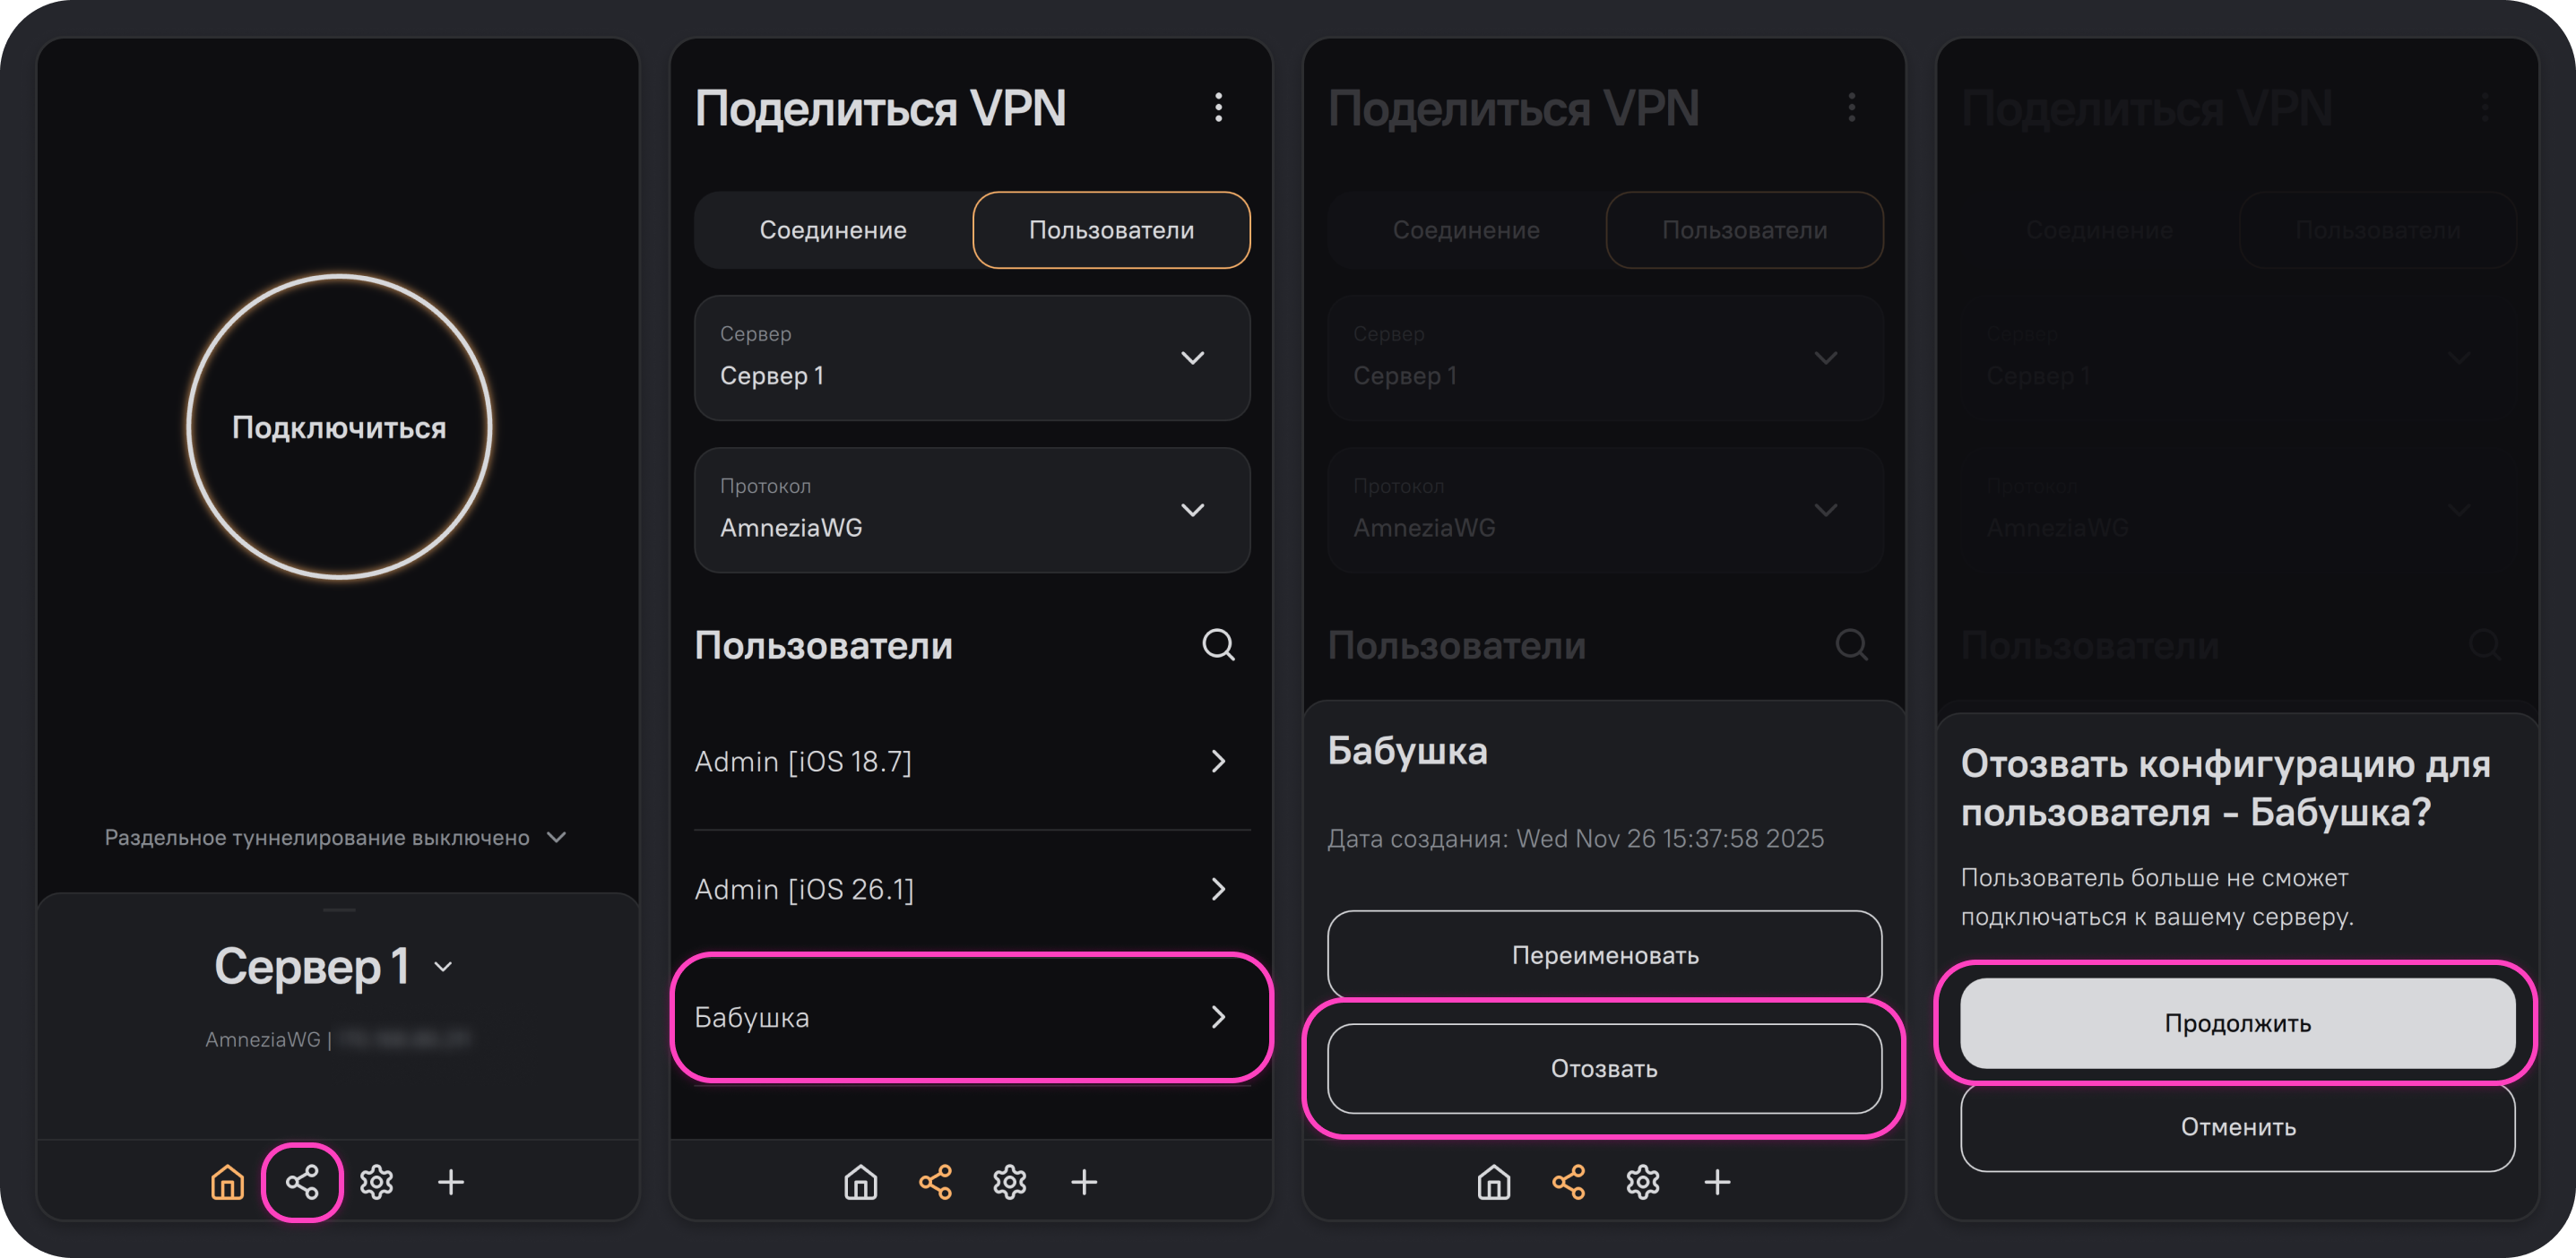
Task: Tap the plus icon under the Бабушка list row
Action: click(1084, 1182)
